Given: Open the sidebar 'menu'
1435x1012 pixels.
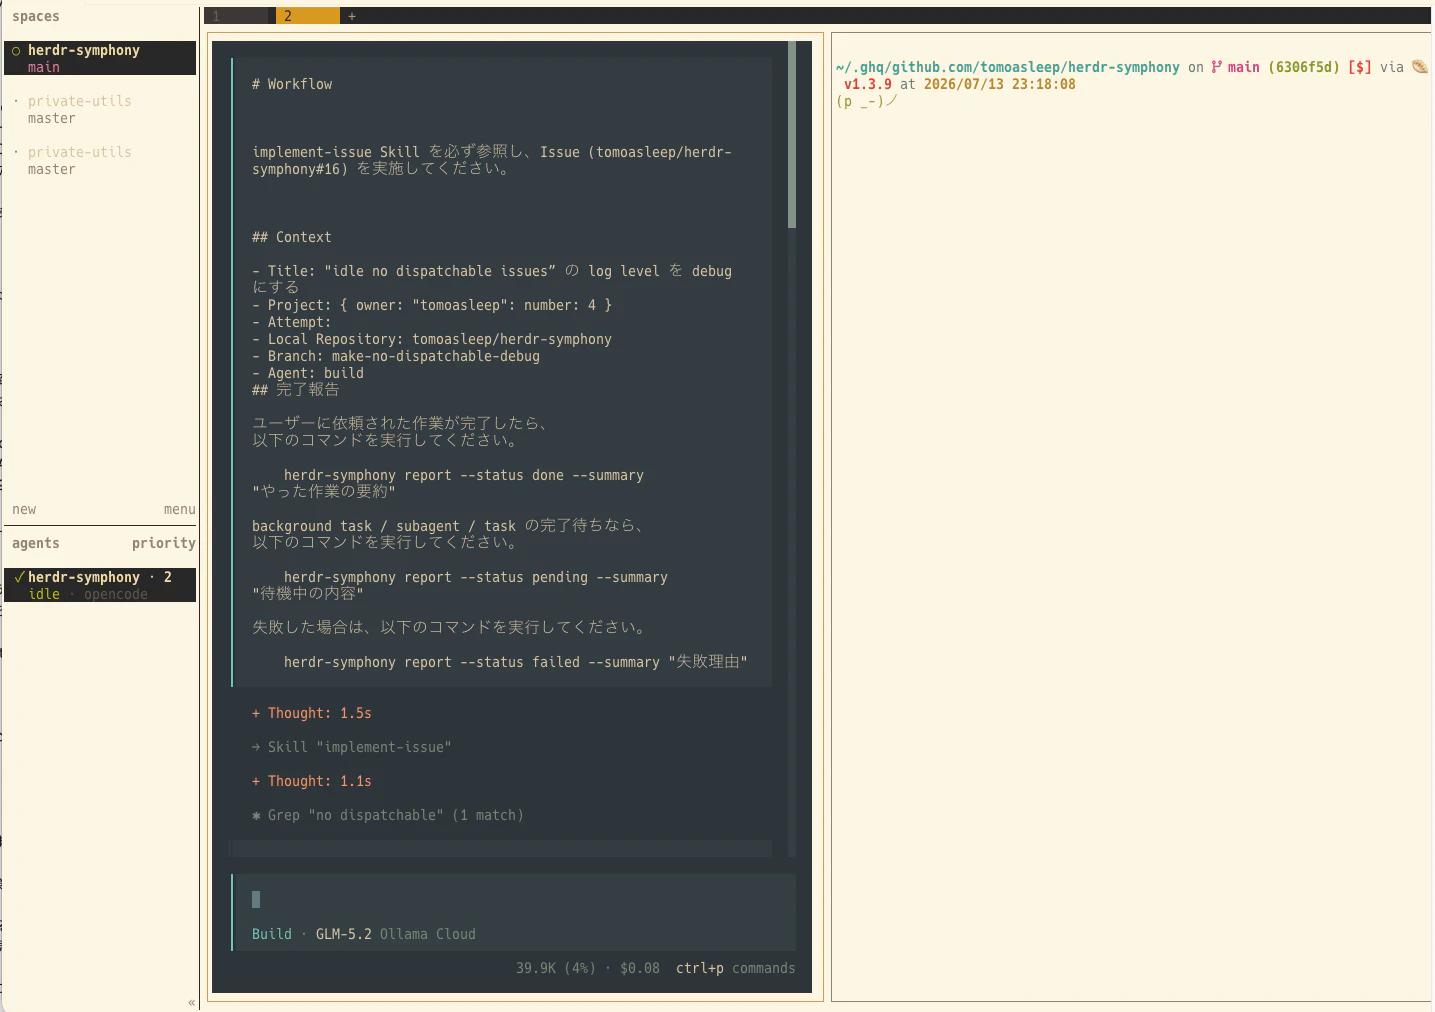Looking at the screenshot, I should coord(180,509).
